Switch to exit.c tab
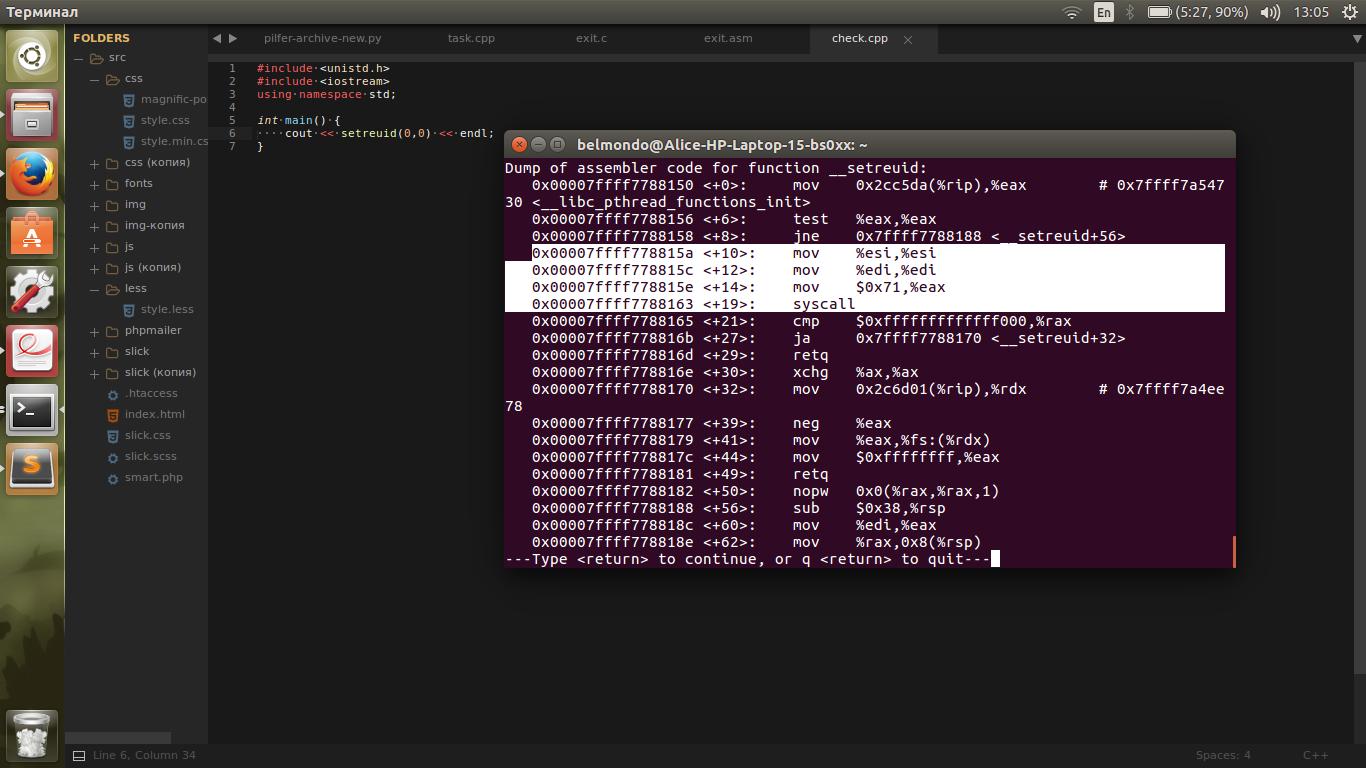1366x768 pixels. (x=591, y=38)
